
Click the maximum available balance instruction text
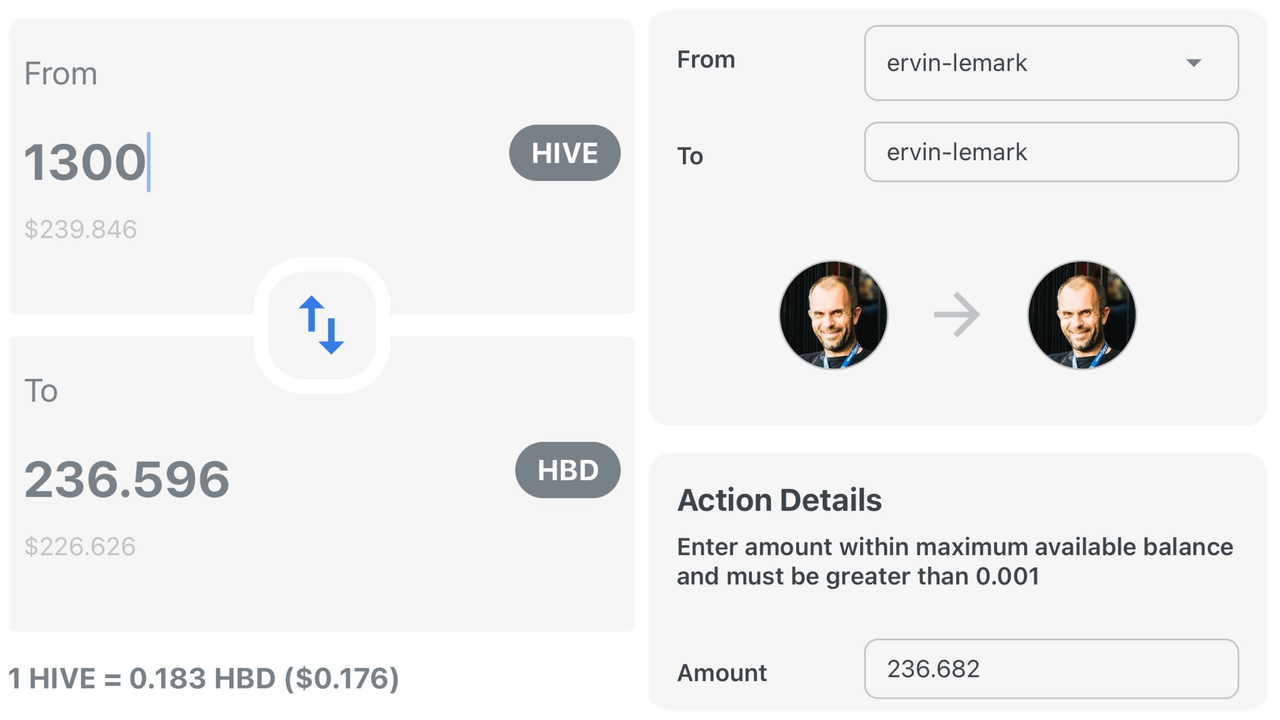tap(955, 562)
